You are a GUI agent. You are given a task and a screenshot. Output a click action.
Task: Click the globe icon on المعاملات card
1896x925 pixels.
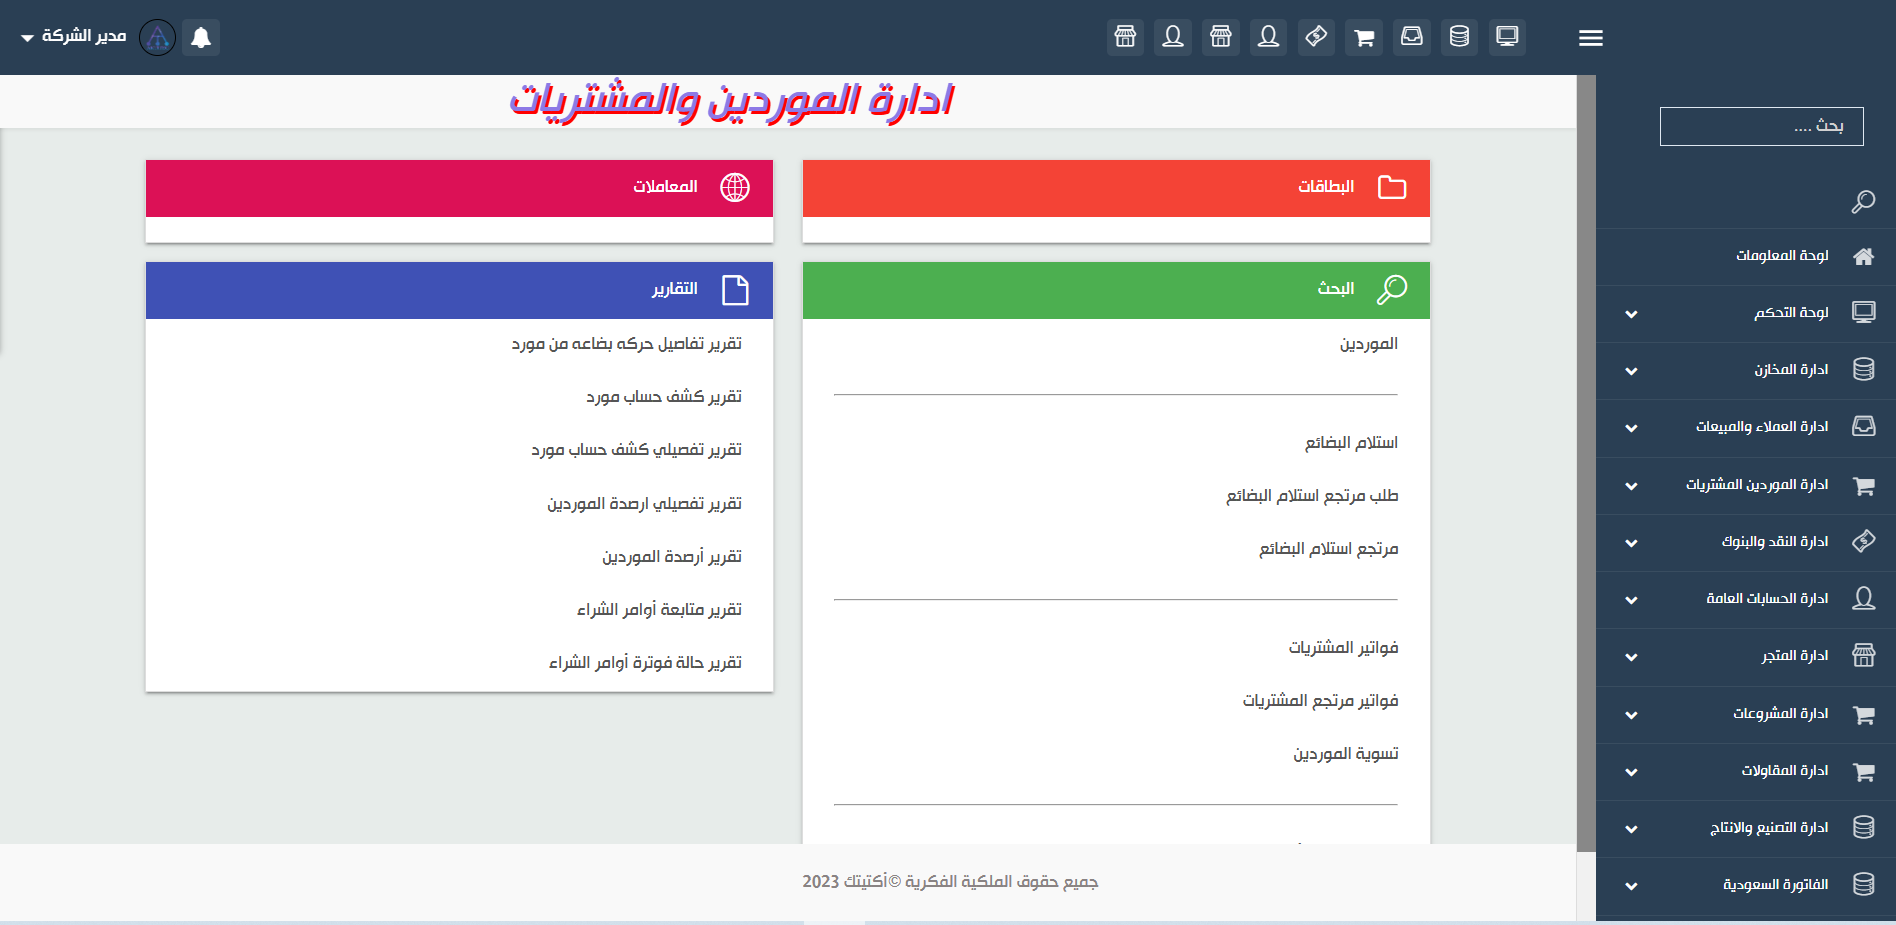coord(735,187)
